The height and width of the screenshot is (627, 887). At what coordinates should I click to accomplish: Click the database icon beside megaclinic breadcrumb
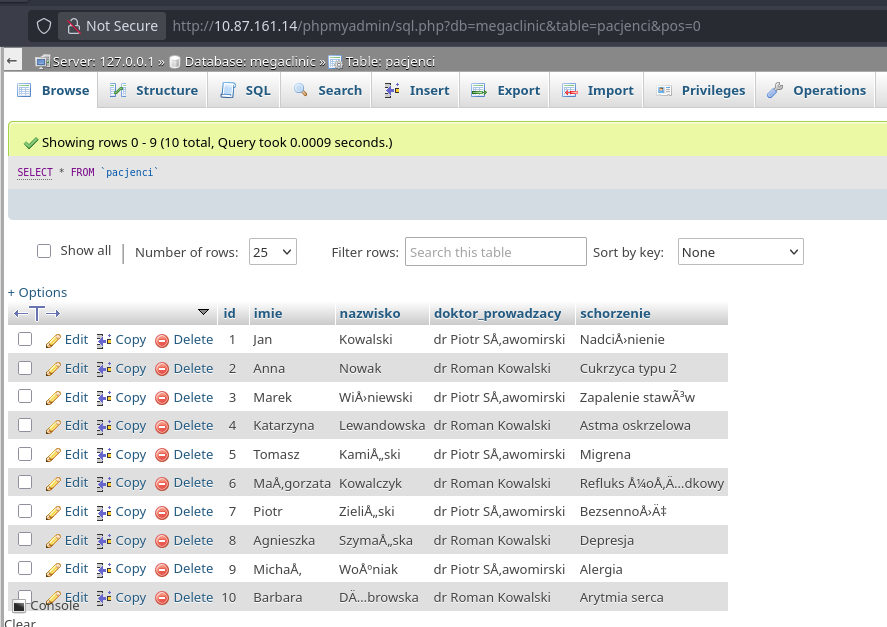coord(175,62)
